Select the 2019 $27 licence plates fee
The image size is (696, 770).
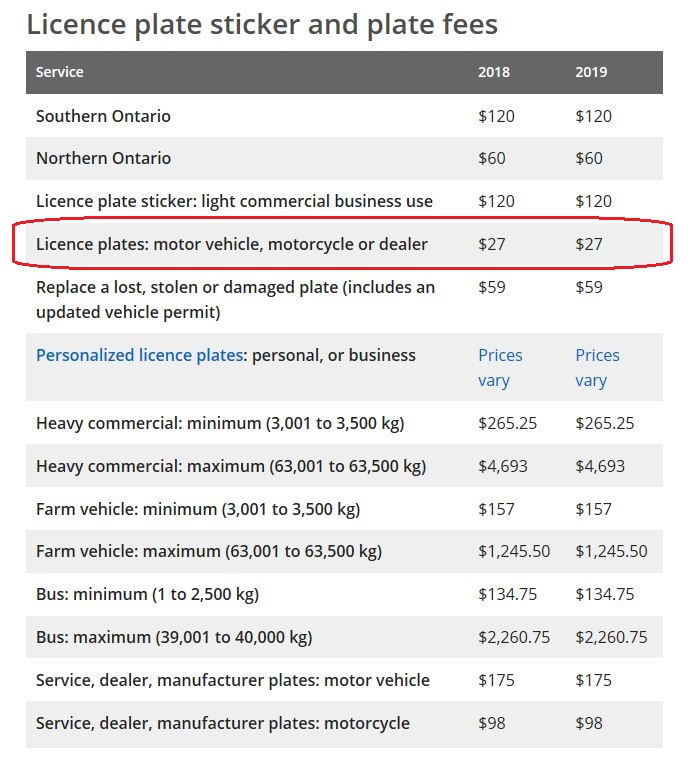pyautogui.click(x=589, y=244)
